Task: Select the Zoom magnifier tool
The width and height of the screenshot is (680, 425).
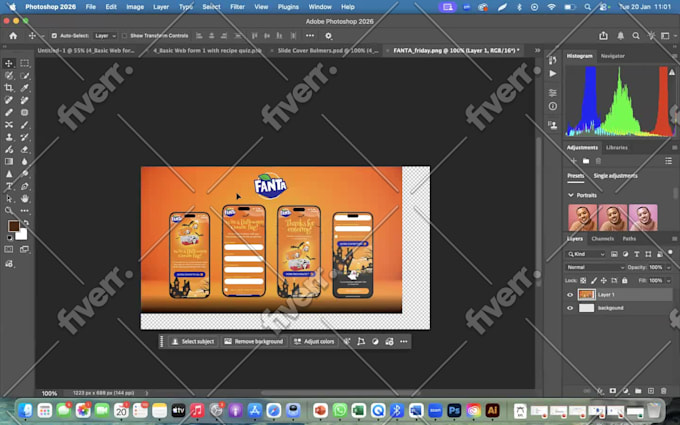Action: click(9, 211)
